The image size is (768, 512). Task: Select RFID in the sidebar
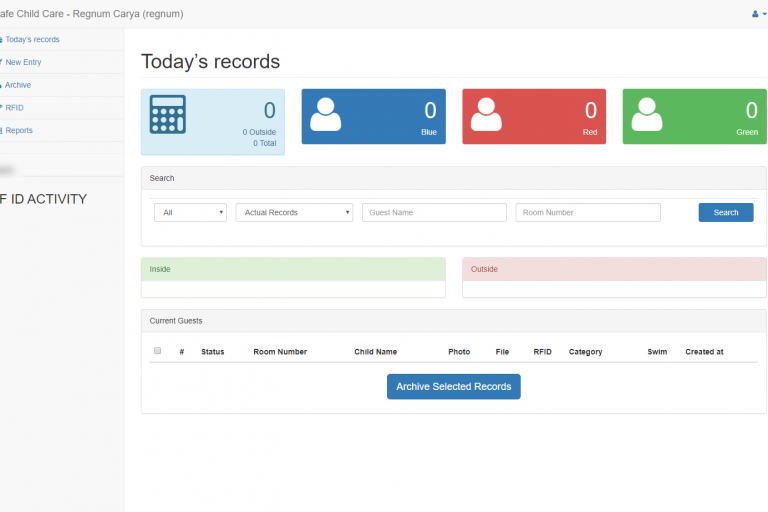(x=15, y=107)
